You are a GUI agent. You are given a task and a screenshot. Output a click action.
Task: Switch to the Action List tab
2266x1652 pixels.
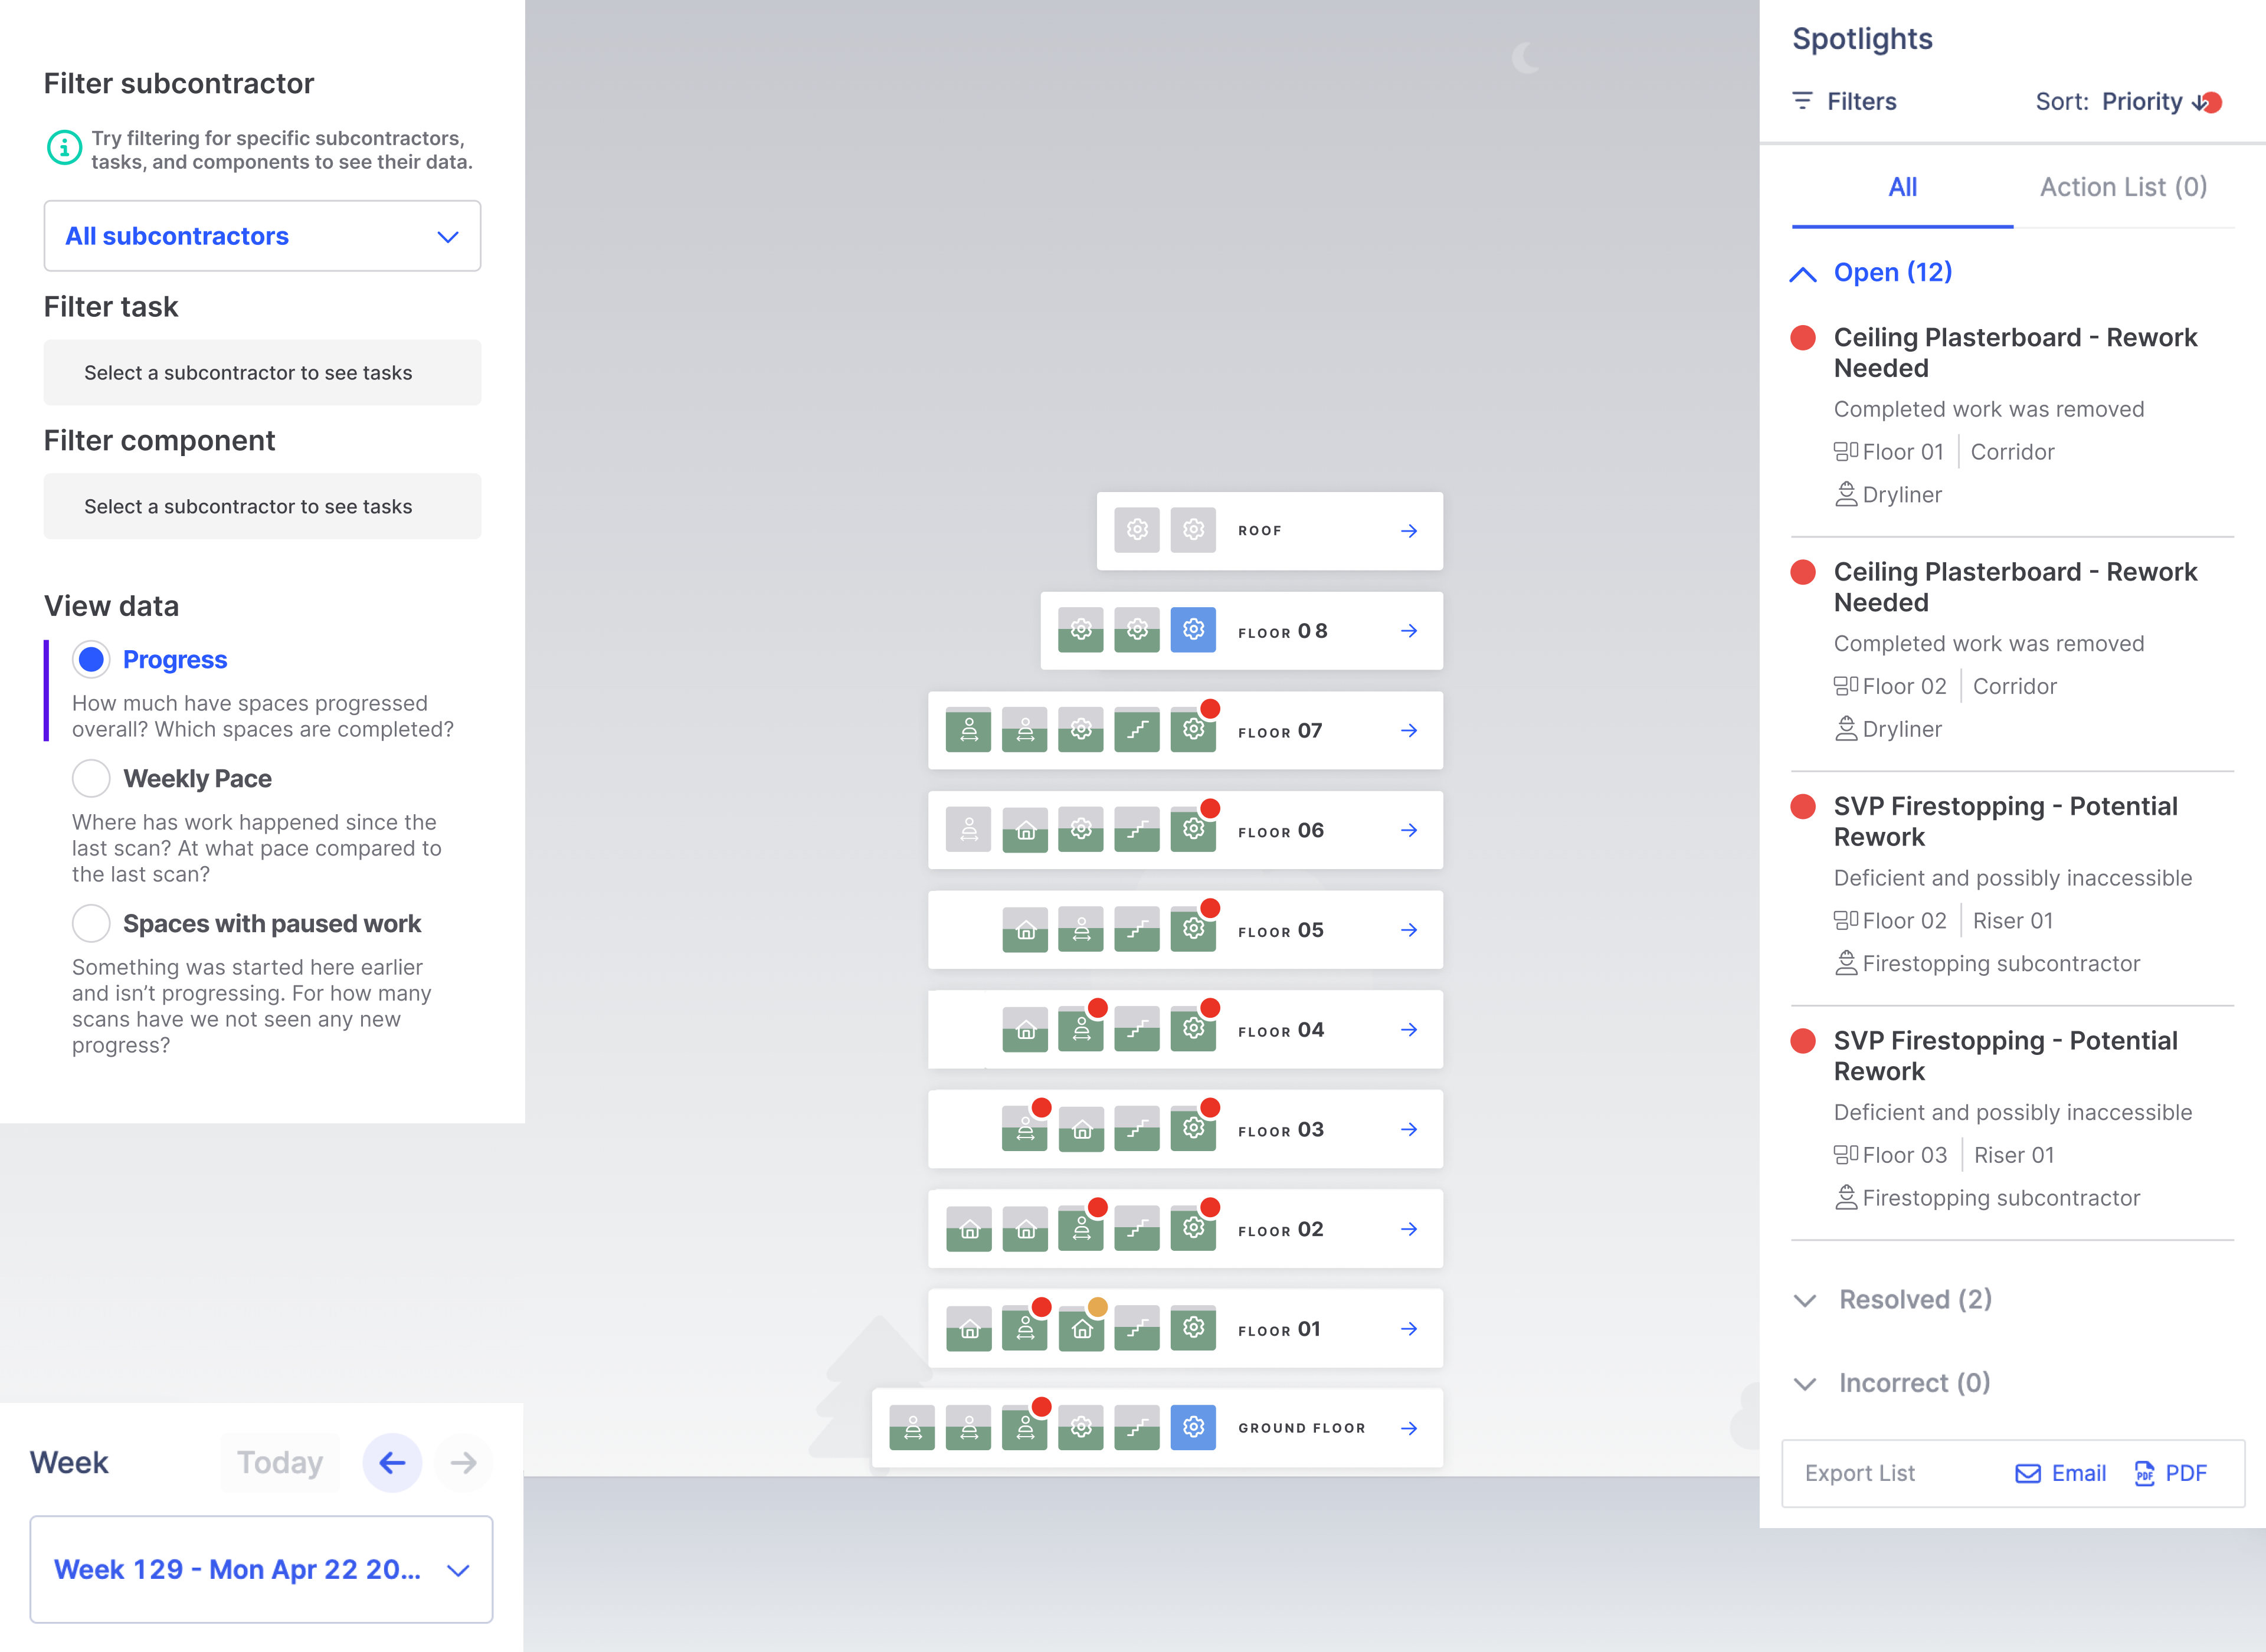tap(2123, 187)
